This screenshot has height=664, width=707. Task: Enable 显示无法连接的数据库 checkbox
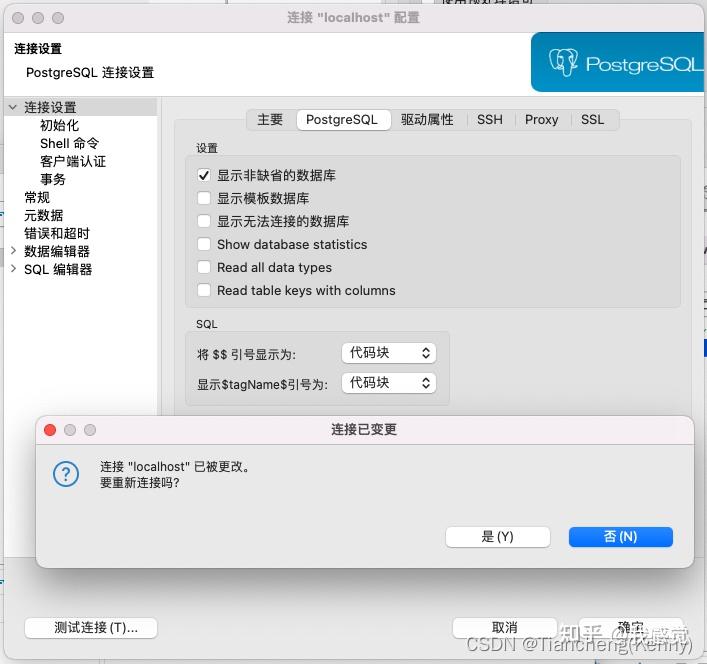(x=204, y=221)
